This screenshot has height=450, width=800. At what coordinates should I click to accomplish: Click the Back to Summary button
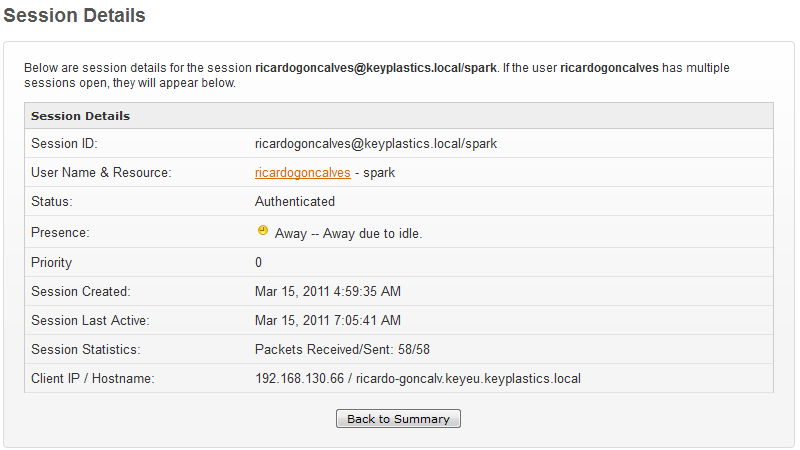point(398,419)
